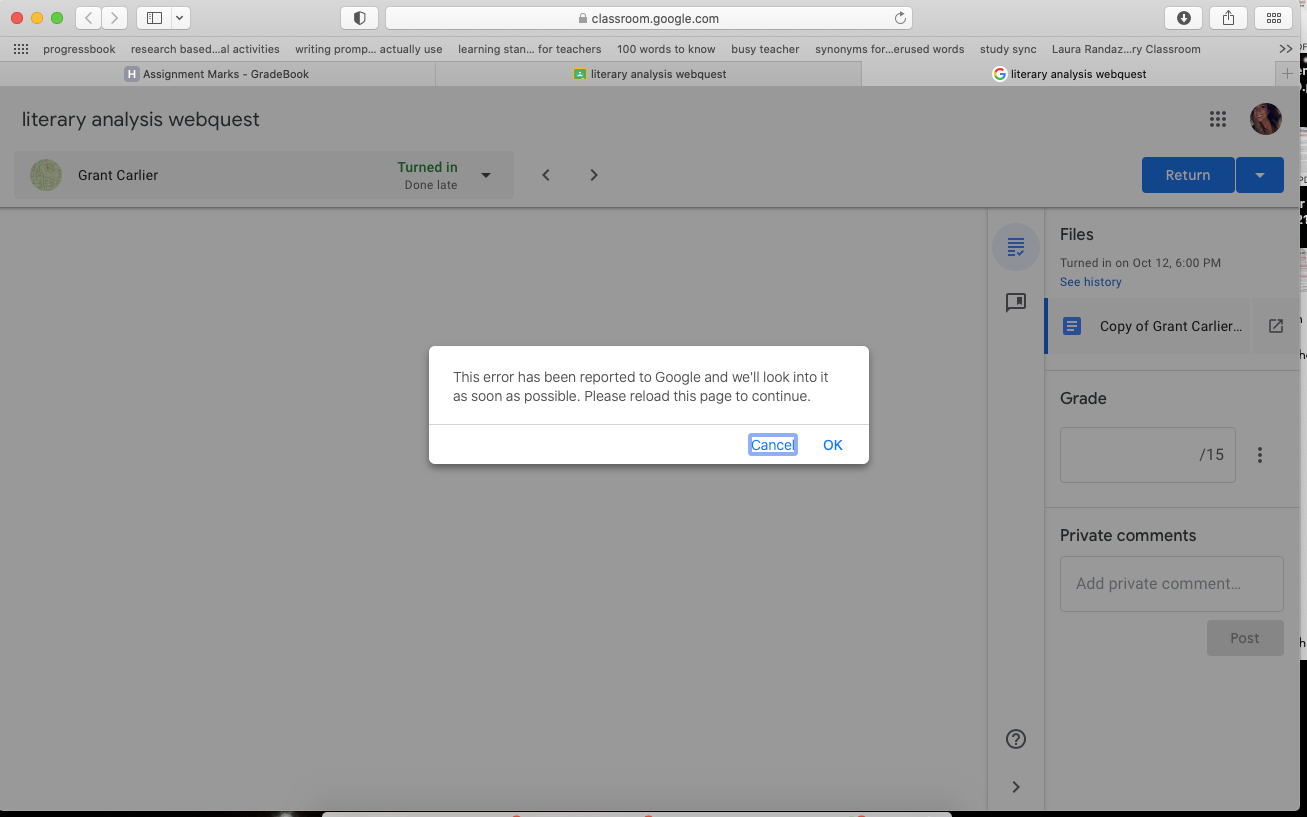1307x817 pixels.
Task: Reload the page from the address bar
Action: click(900, 18)
